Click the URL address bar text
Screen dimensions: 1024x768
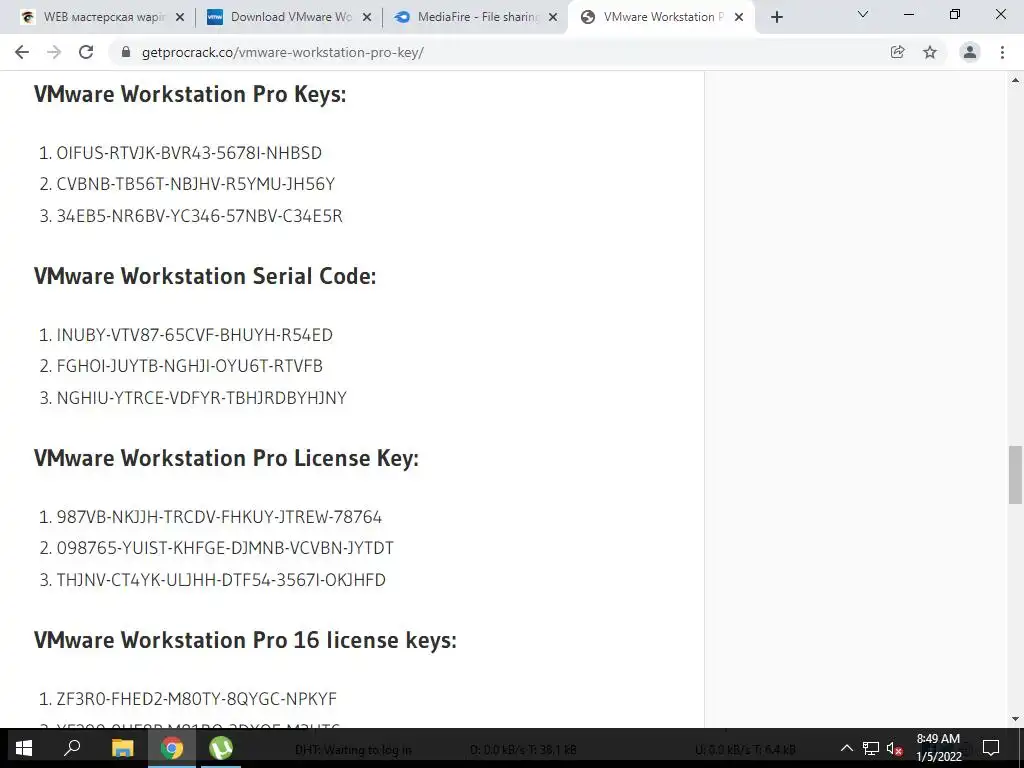point(283,52)
